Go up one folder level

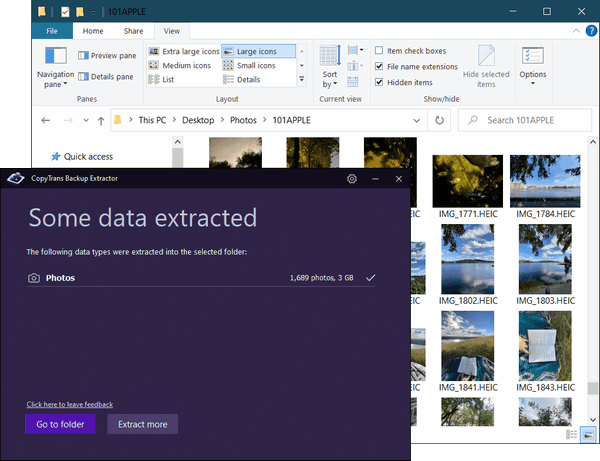pos(101,121)
